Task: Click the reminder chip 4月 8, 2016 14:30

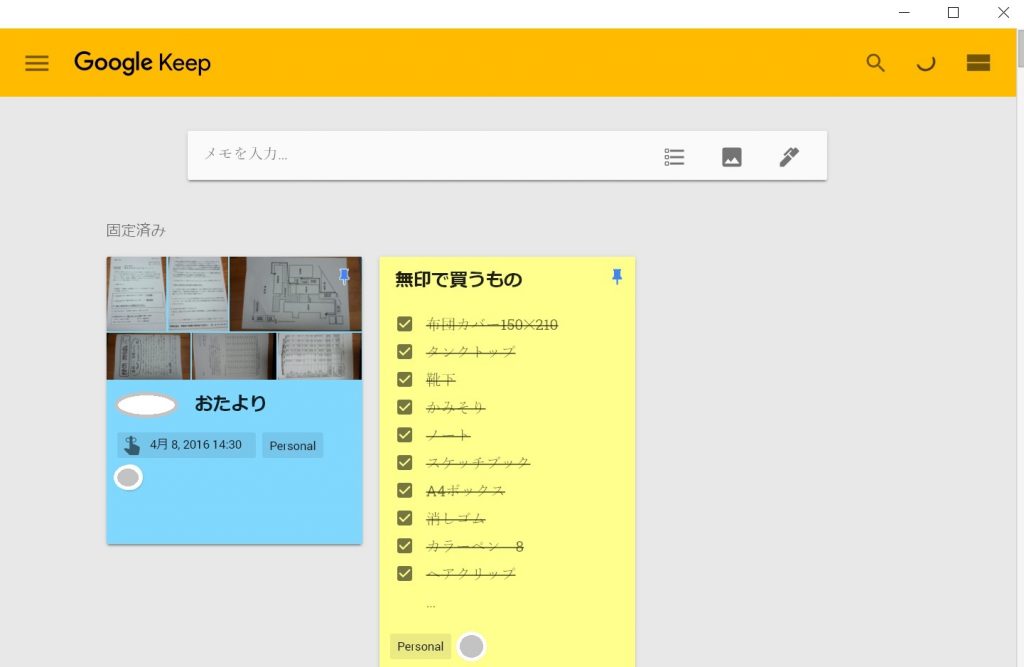Action: click(186, 445)
